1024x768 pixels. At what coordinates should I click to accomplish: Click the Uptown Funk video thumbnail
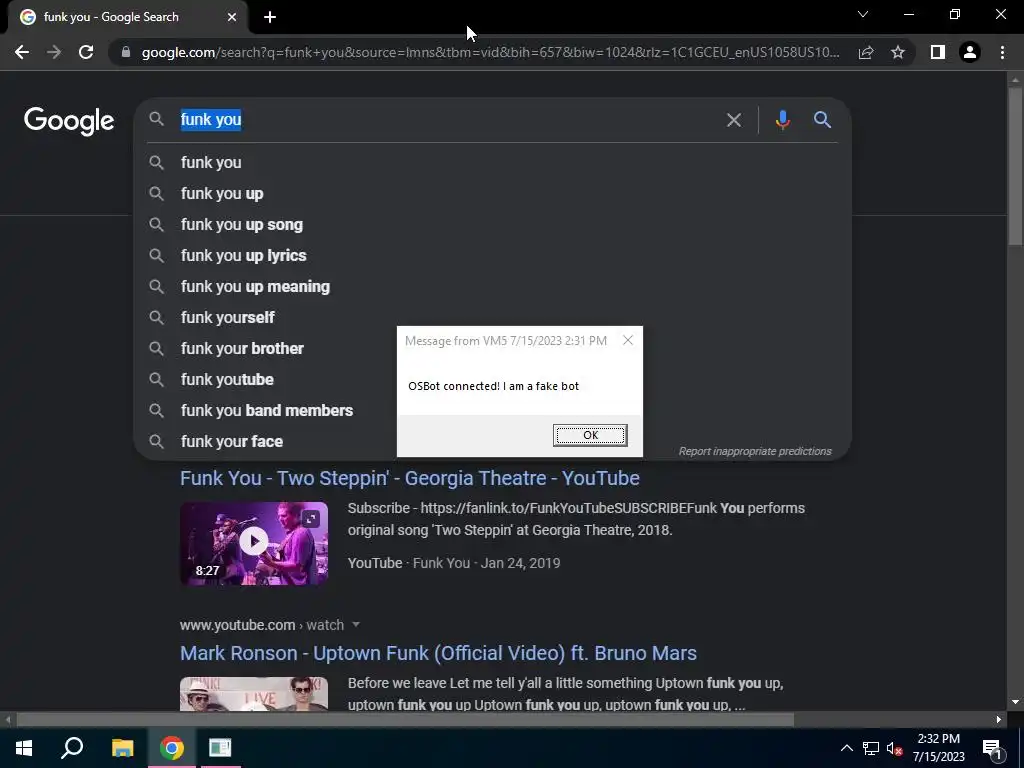[x=254, y=694]
